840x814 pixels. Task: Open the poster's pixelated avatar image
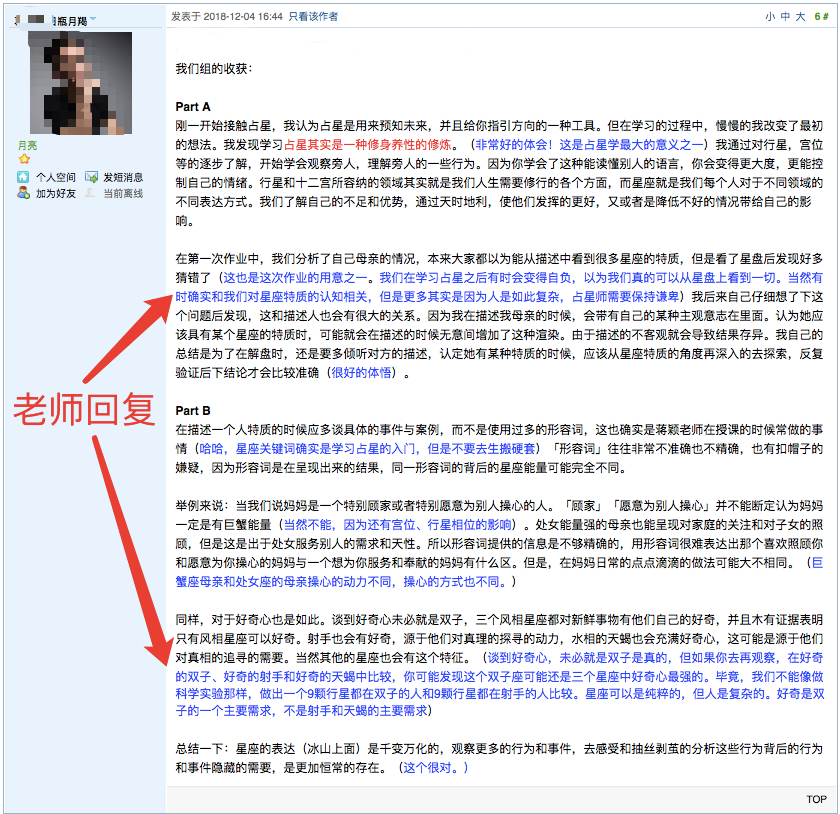(81, 83)
